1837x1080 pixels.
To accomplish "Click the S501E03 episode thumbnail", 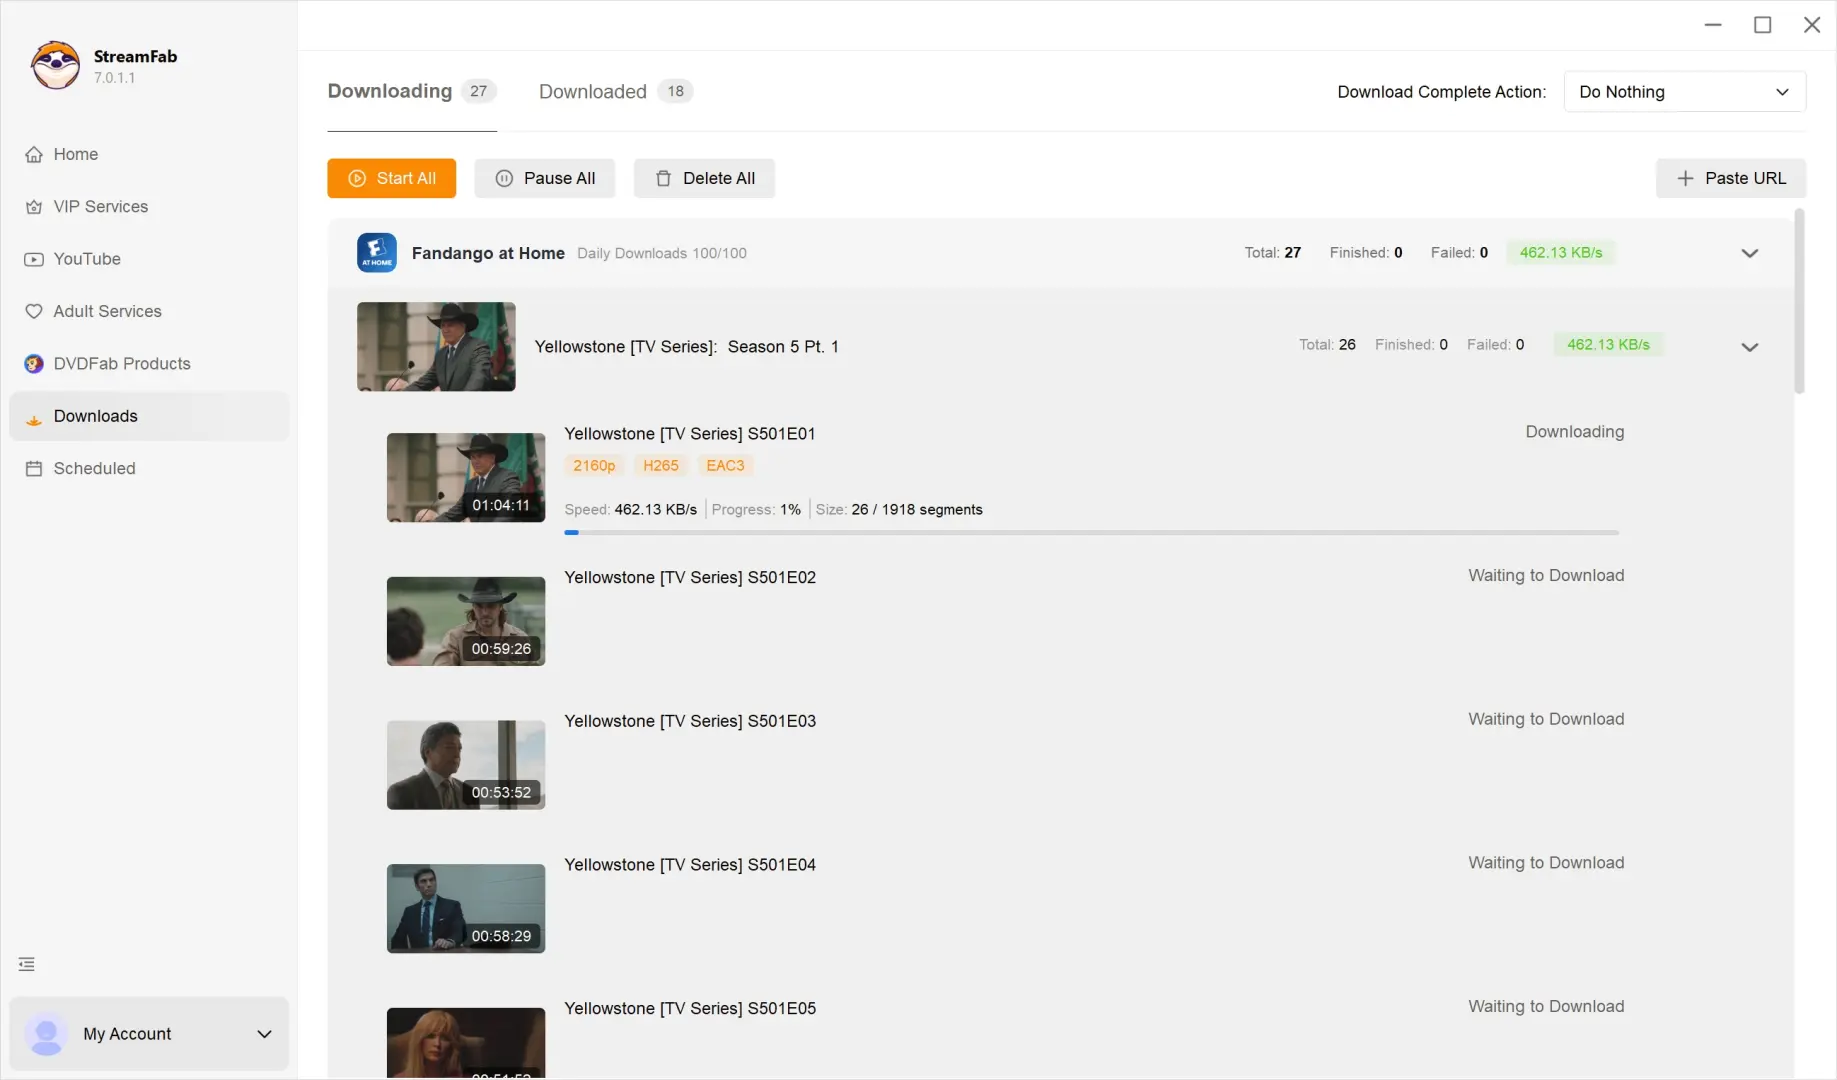I will point(466,765).
